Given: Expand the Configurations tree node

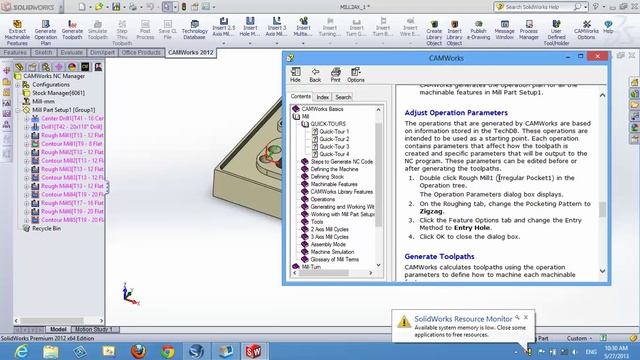Looking at the screenshot, I should click(x=18, y=85).
